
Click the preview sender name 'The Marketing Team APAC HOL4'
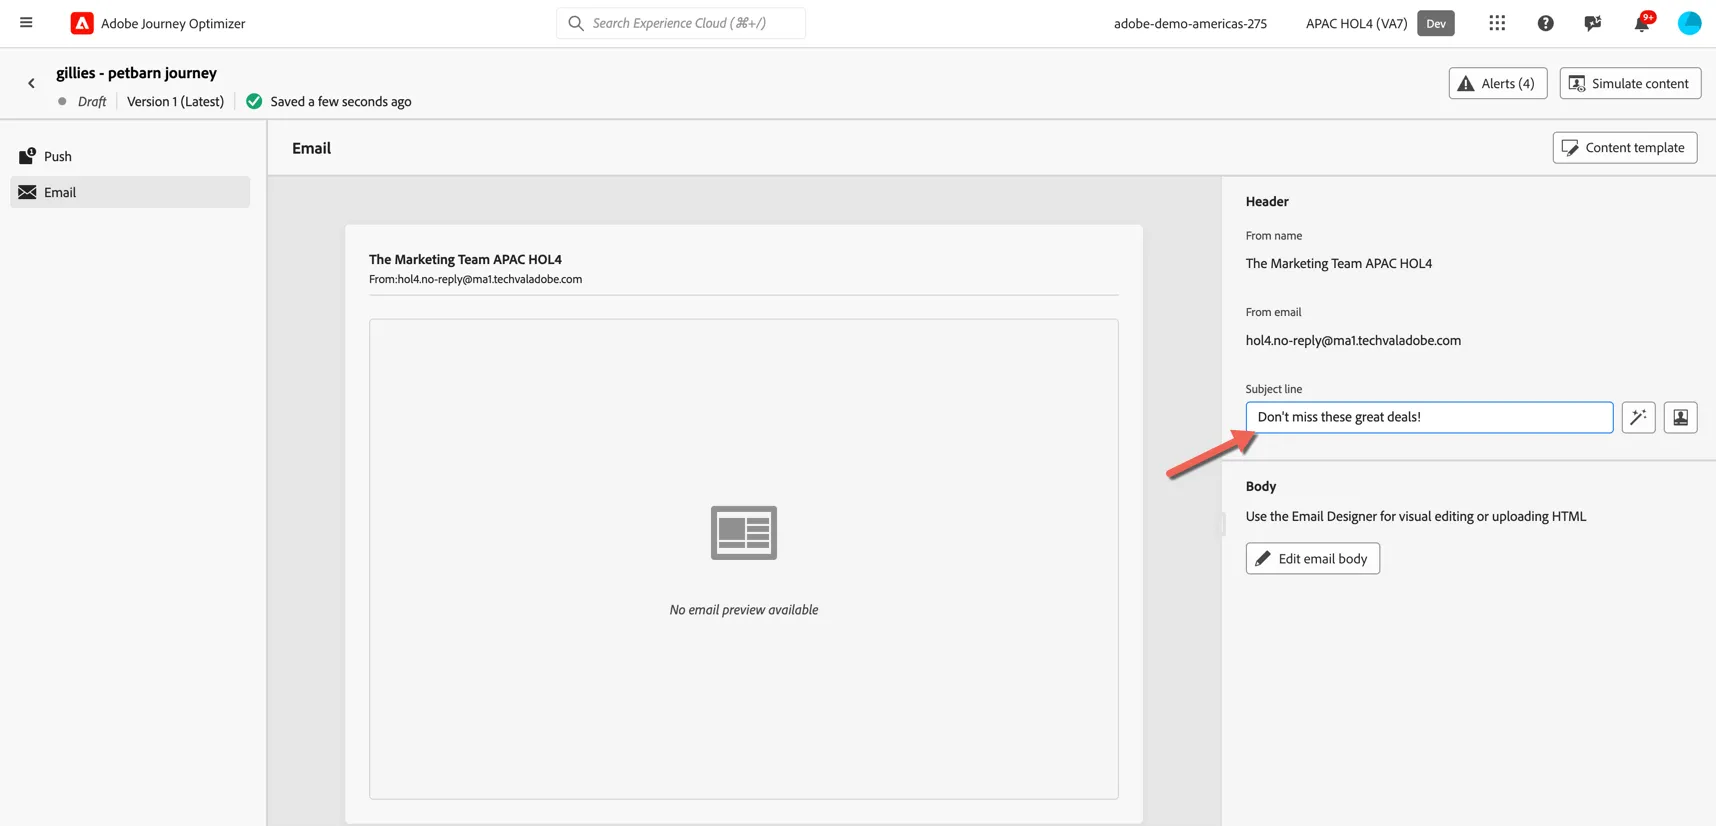[465, 259]
